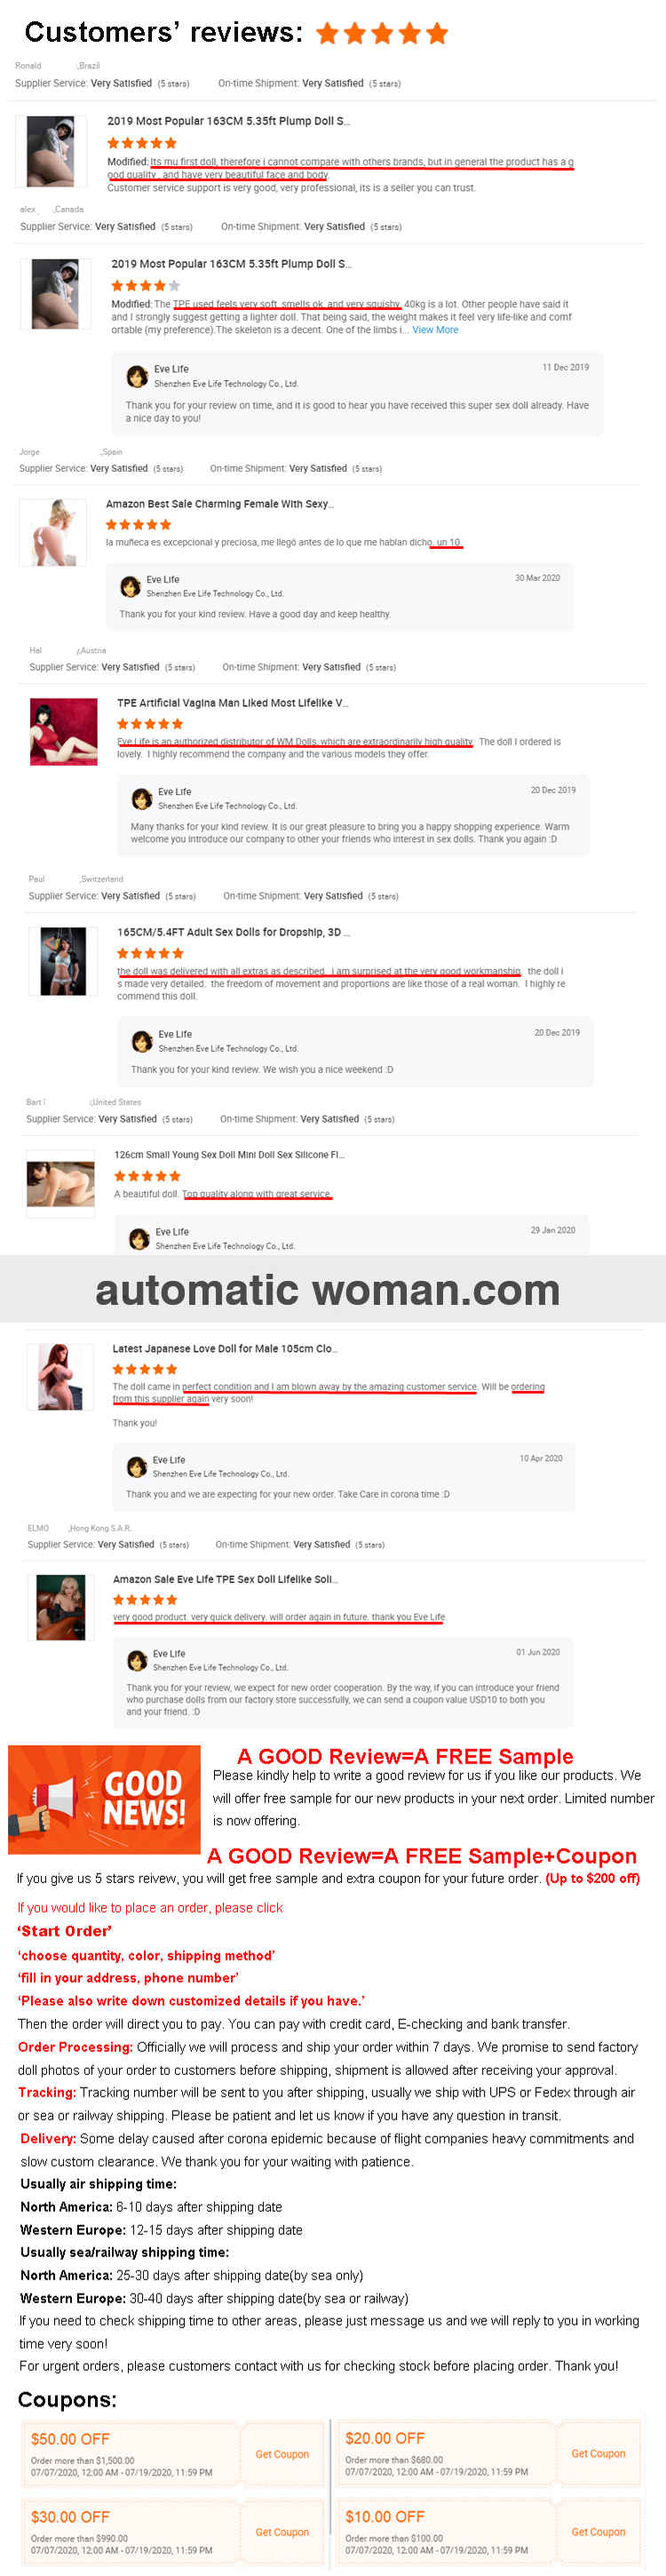Viewport: 666px width, 2576px height.
Task: Open the 2019 Most Popular 163CM product title in Ronald's review
Action: point(228,121)
